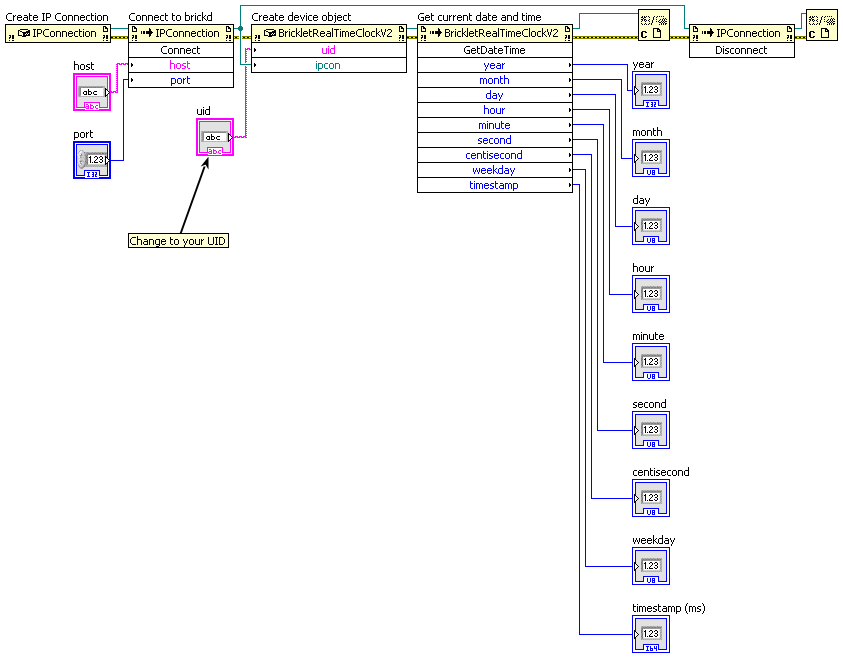Click the 'Create device object' comment label
Viewport: 843px width, 658px height.
click(x=301, y=17)
